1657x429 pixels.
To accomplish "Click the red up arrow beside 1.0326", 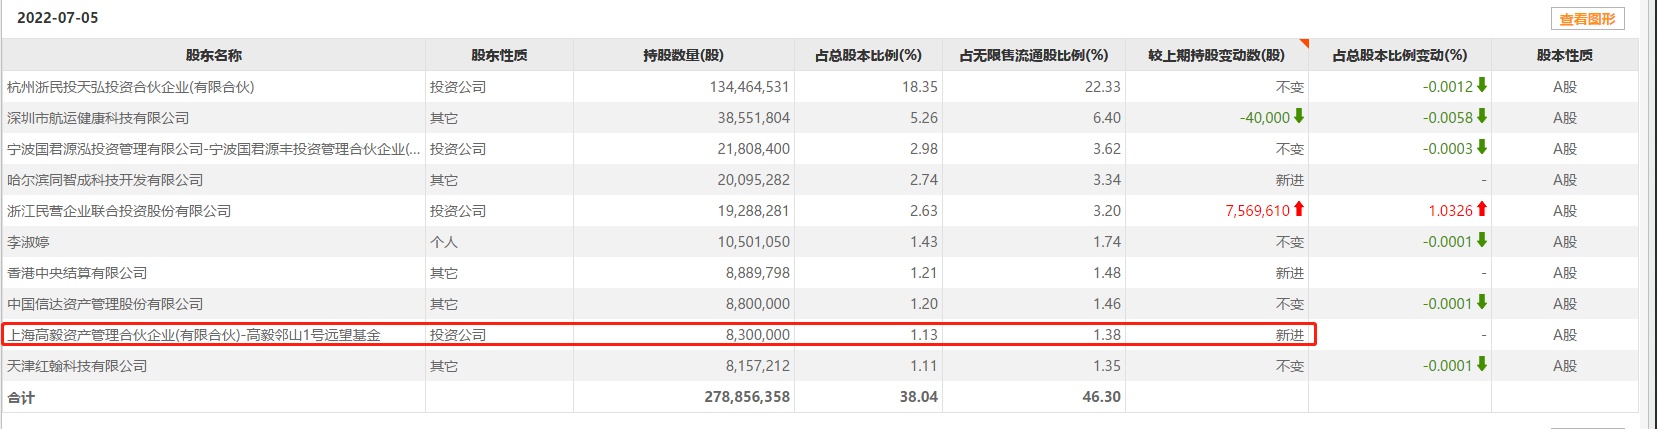I will [x=1482, y=209].
